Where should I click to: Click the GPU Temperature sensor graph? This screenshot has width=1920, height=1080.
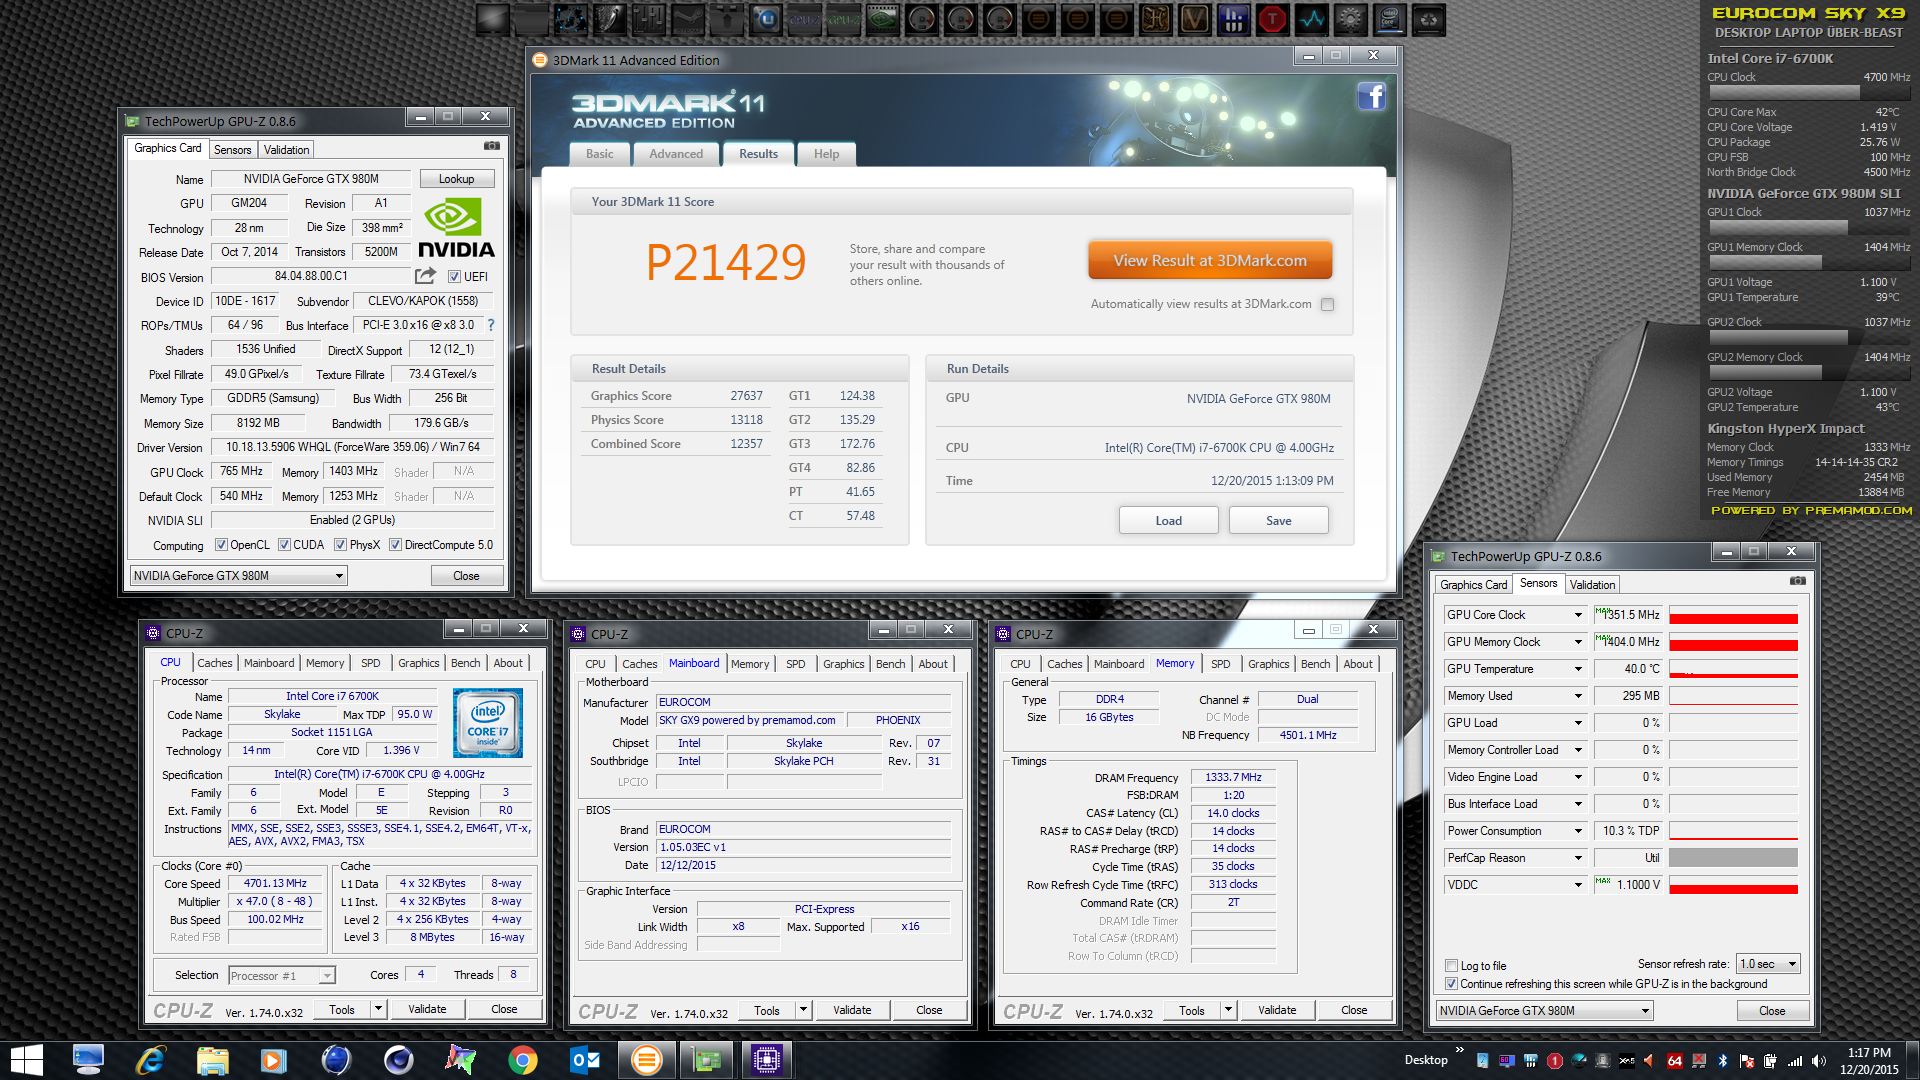point(1733,669)
